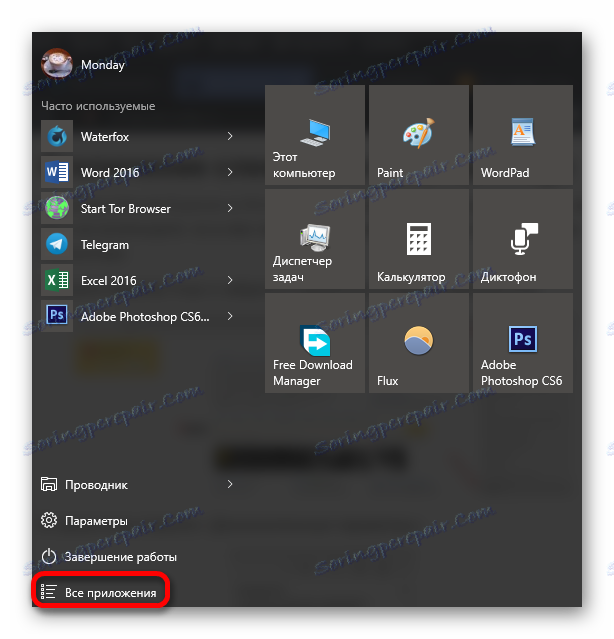Select the Excel 2016 name label
This screenshot has width=614, height=639.
tap(108, 281)
